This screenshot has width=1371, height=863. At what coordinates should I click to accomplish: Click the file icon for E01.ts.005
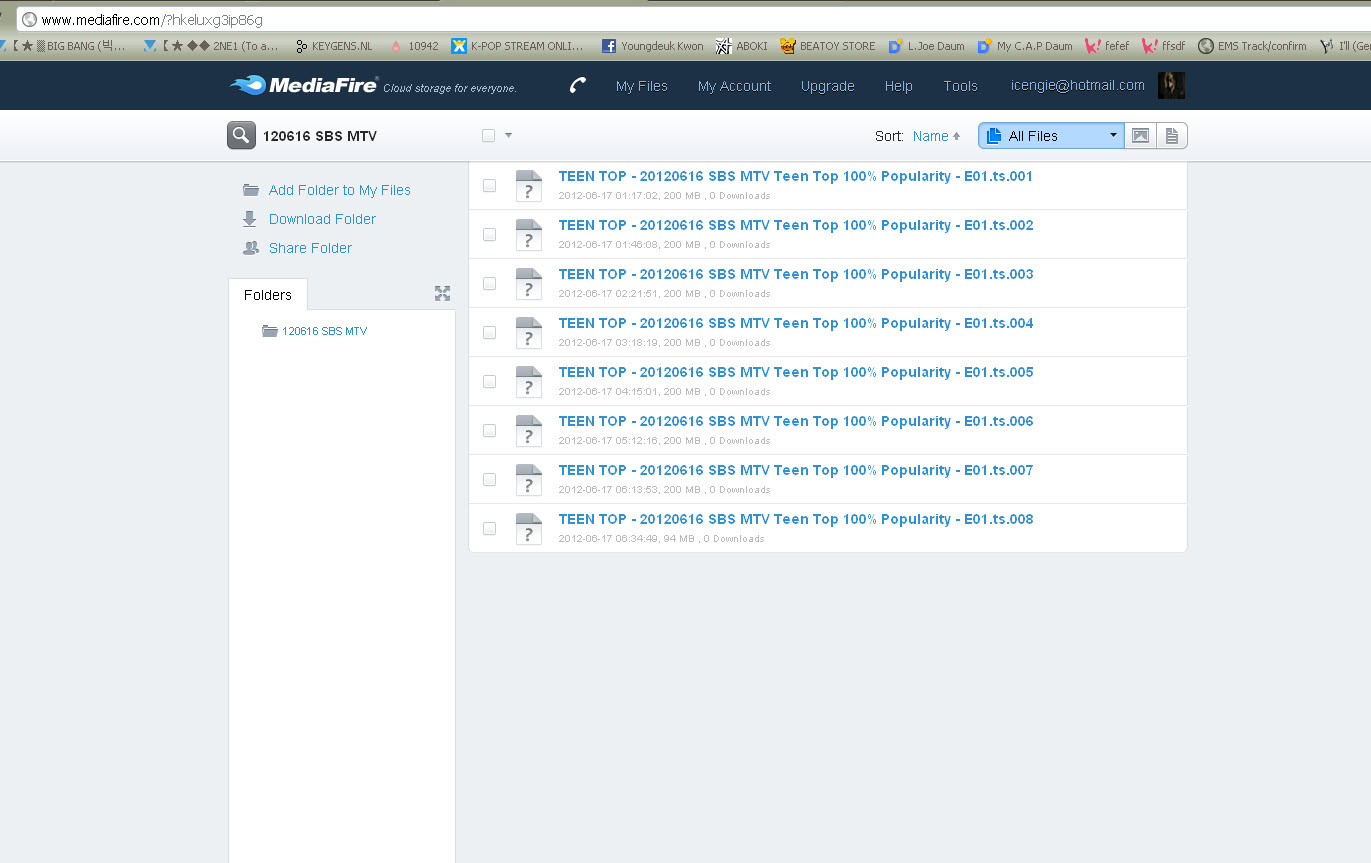[x=528, y=381]
